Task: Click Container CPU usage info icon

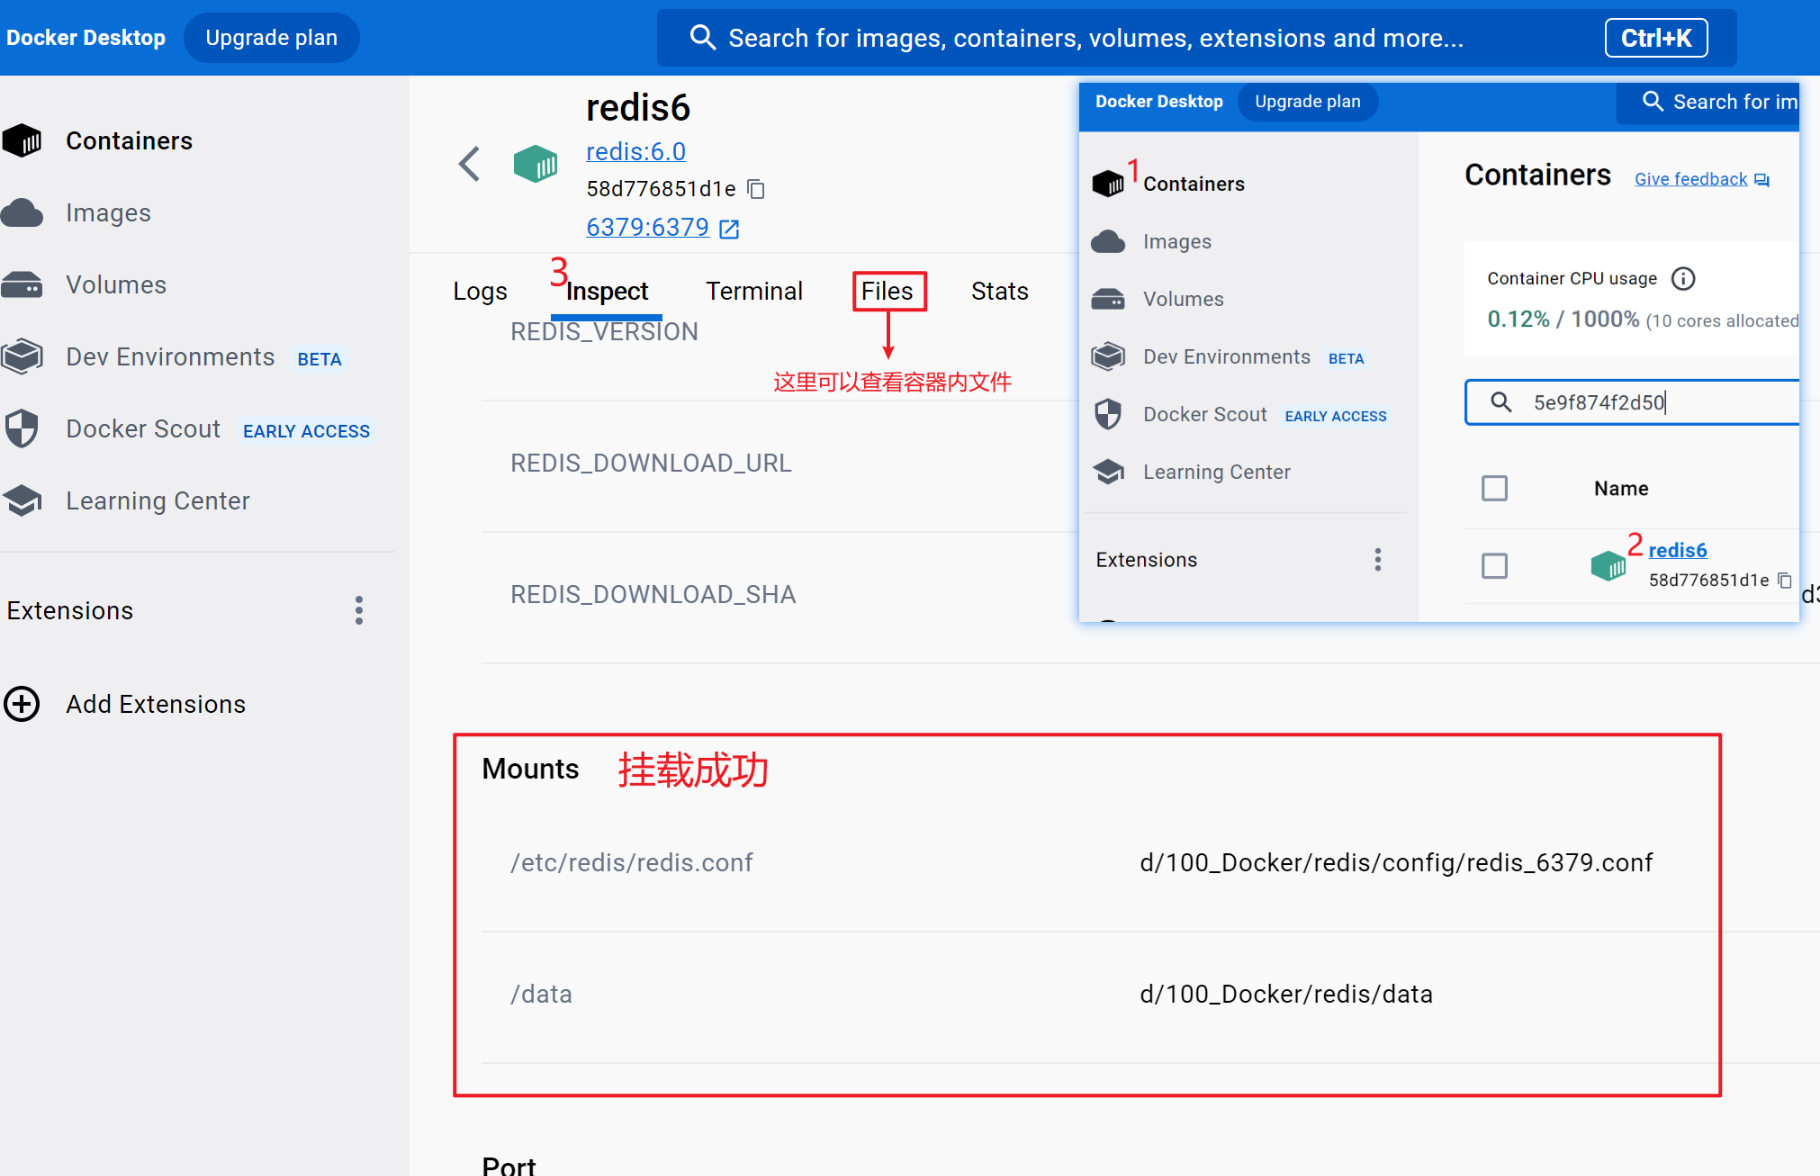Action: tap(1684, 279)
